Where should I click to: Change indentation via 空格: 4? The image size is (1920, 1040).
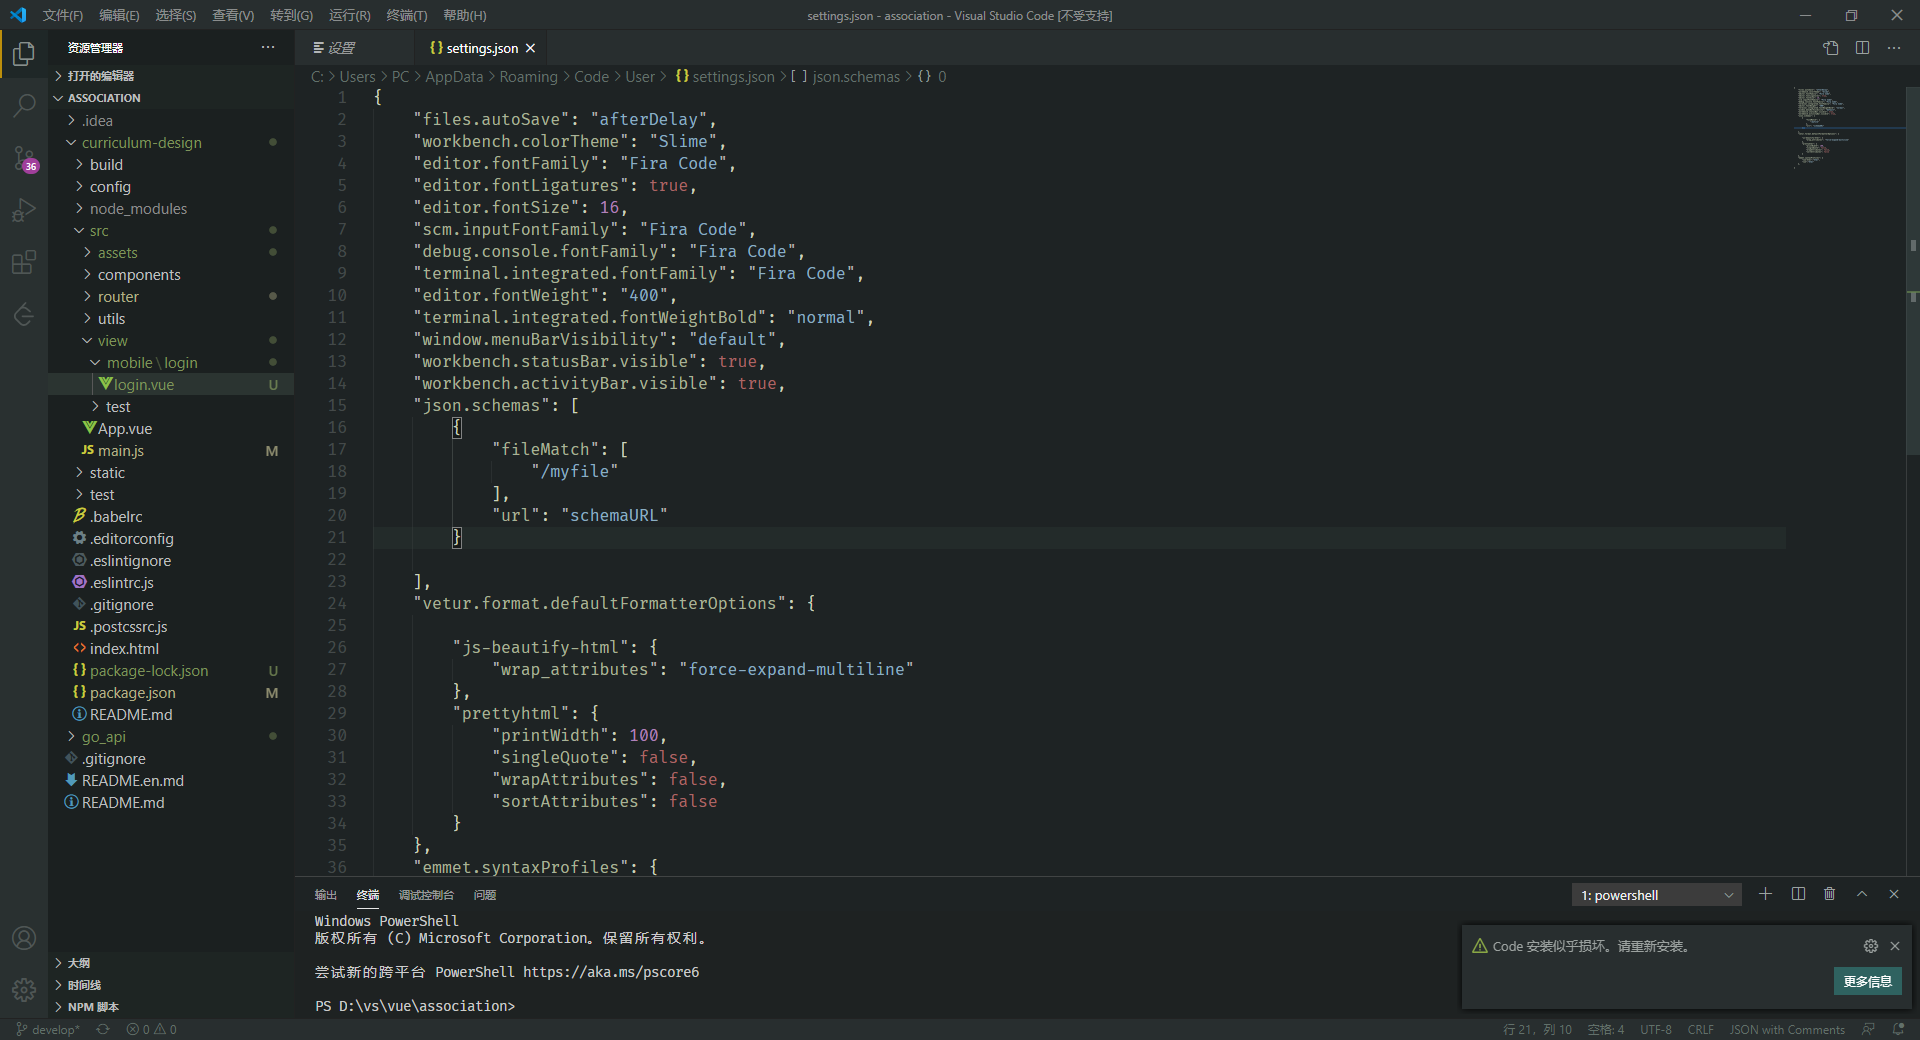(x=1606, y=1029)
